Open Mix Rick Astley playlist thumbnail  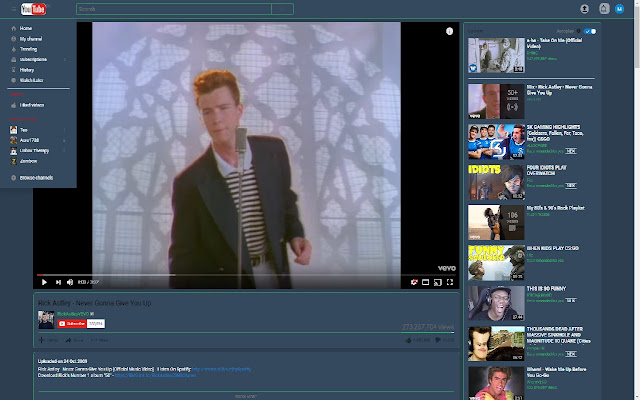coord(496,102)
